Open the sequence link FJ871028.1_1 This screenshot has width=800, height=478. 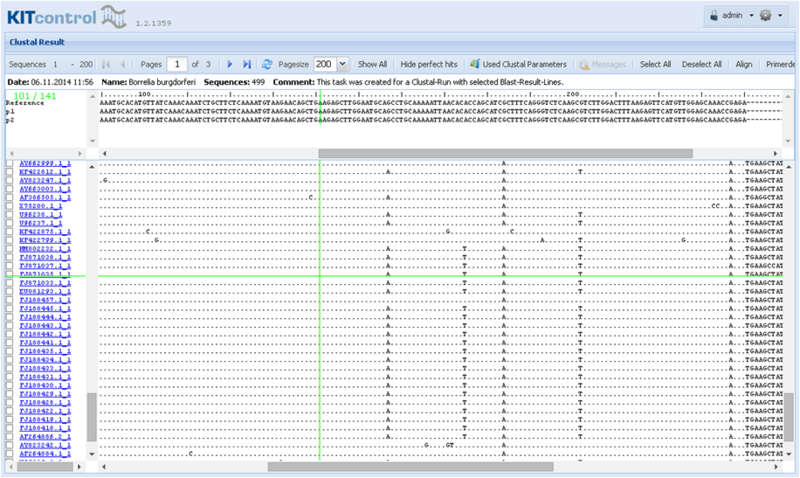coord(45,257)
